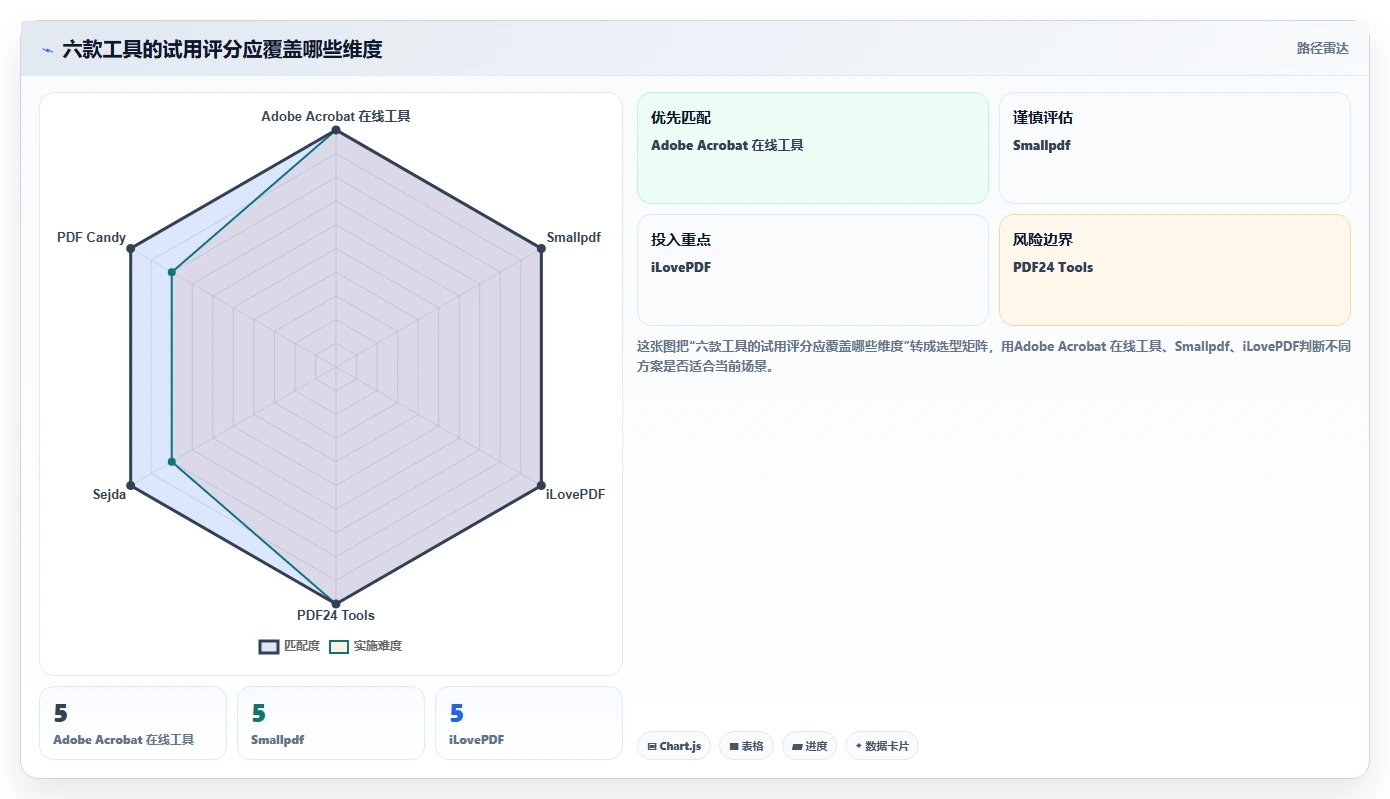This screenshot has height=799, width=1390.
Task: Click Smallpdf text in 谨慎评估 card
Action: [x=1042, y=145]
